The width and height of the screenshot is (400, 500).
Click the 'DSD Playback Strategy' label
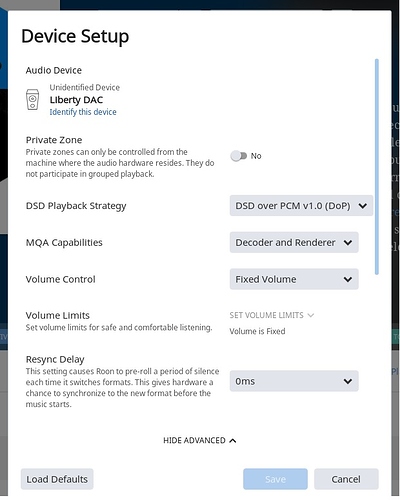(76, 206)
